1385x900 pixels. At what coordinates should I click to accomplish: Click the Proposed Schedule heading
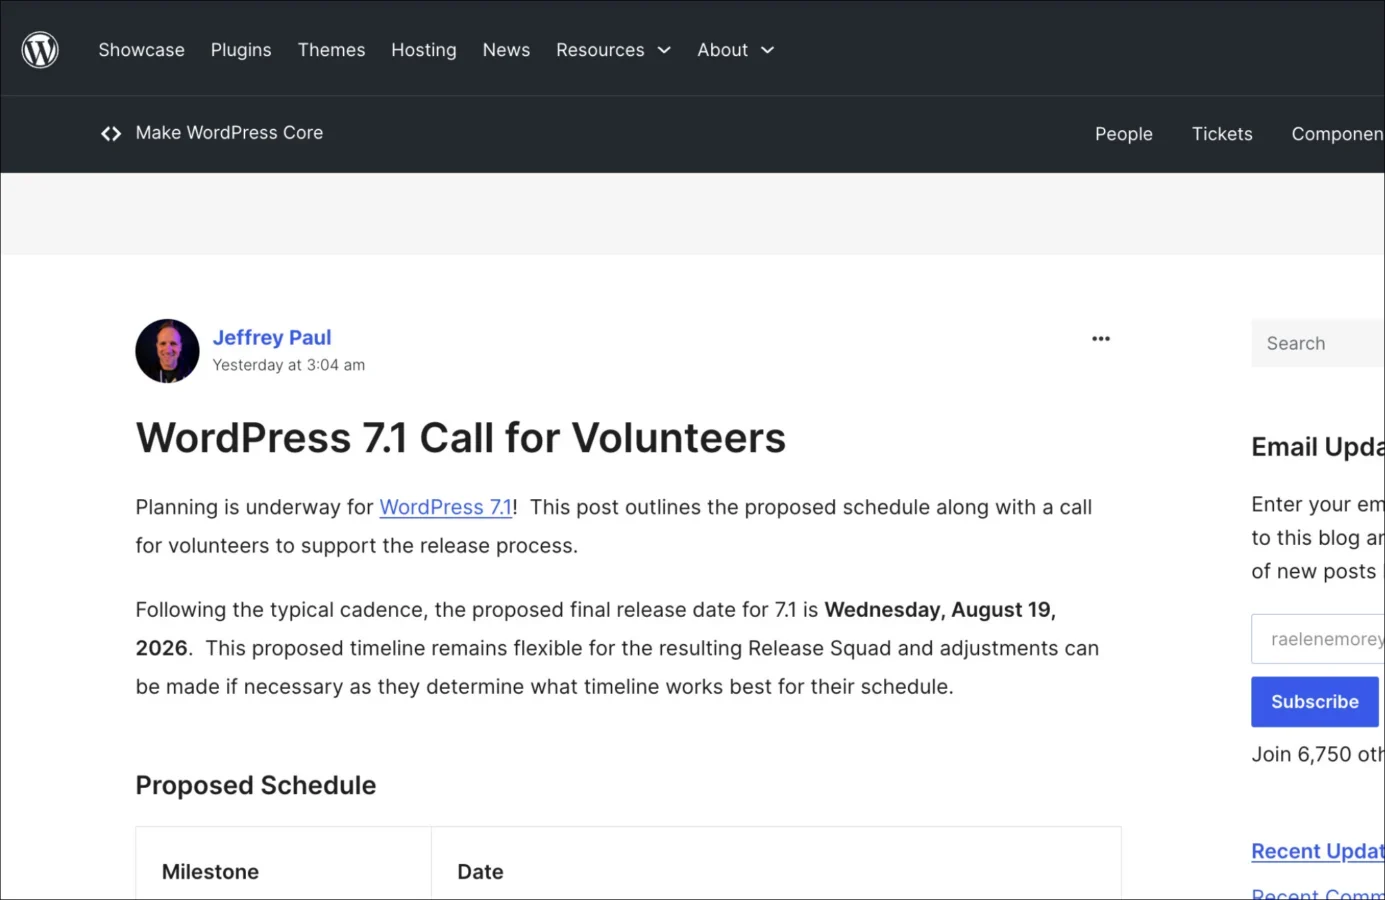click(x=256, y=785)
